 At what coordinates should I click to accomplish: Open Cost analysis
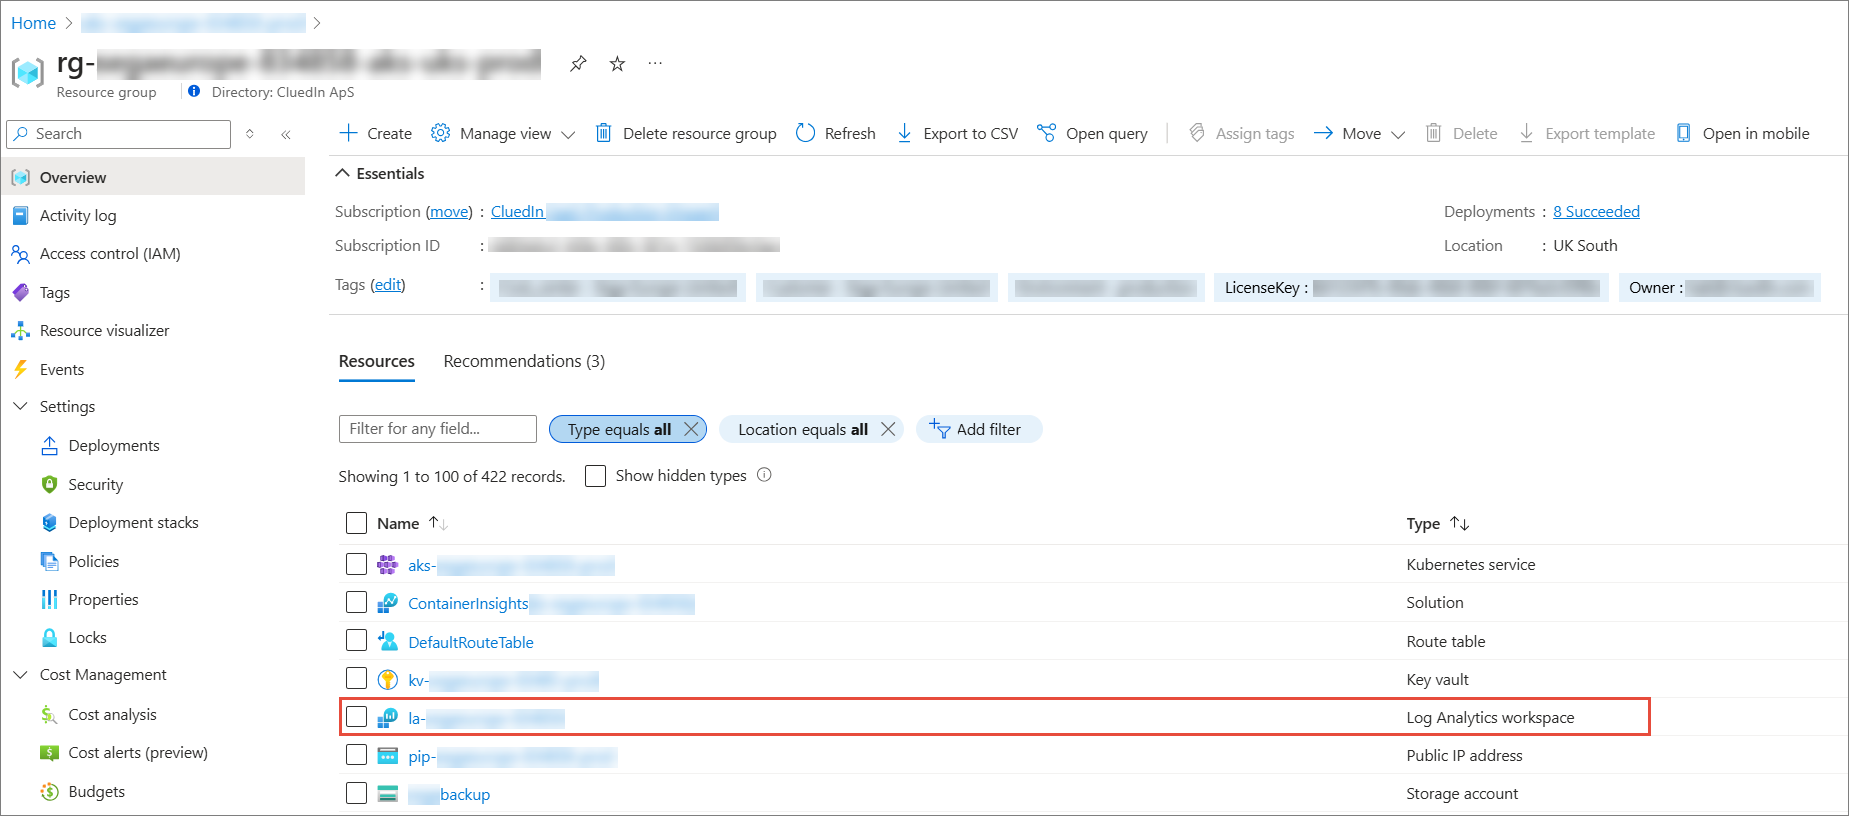112,714
